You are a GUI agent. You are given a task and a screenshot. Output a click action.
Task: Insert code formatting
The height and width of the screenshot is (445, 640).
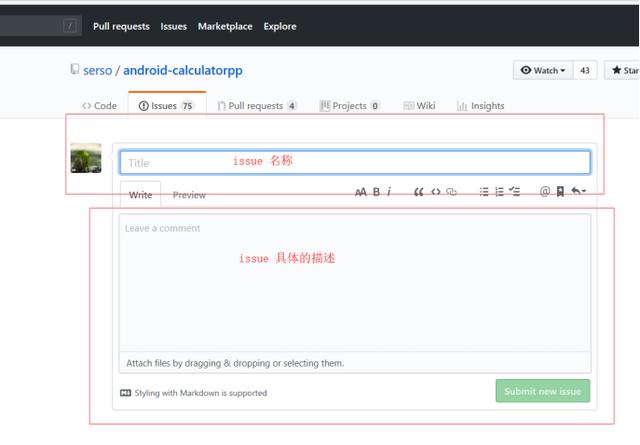point(436,192)
